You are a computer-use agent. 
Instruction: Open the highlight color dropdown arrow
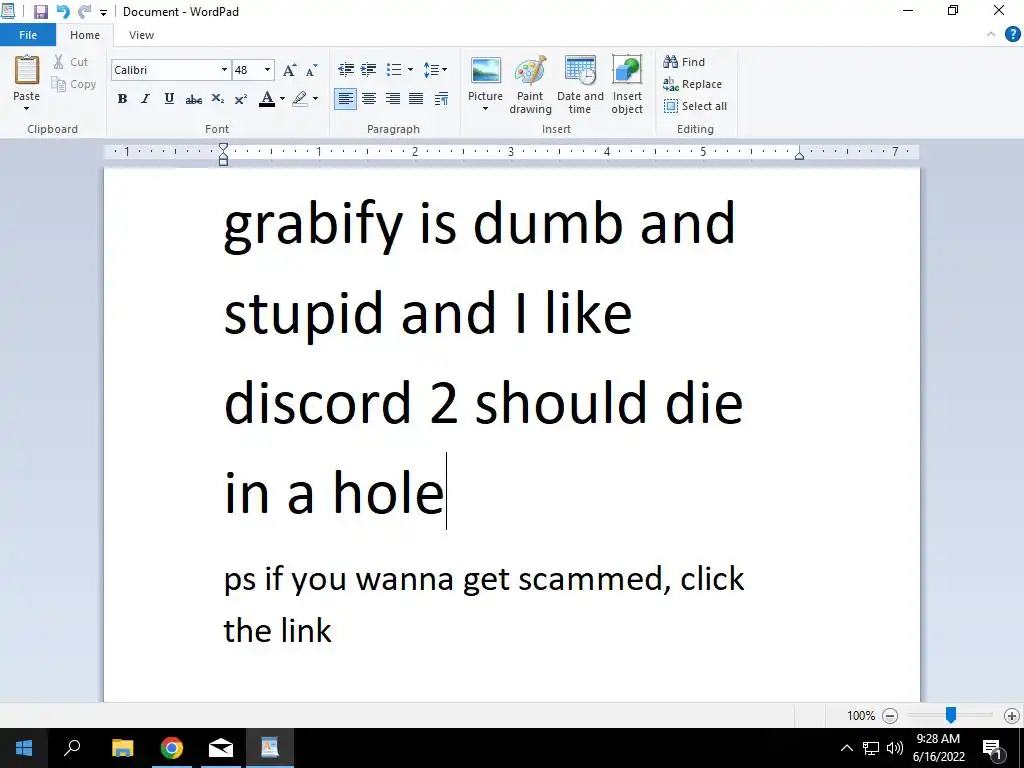315,99
